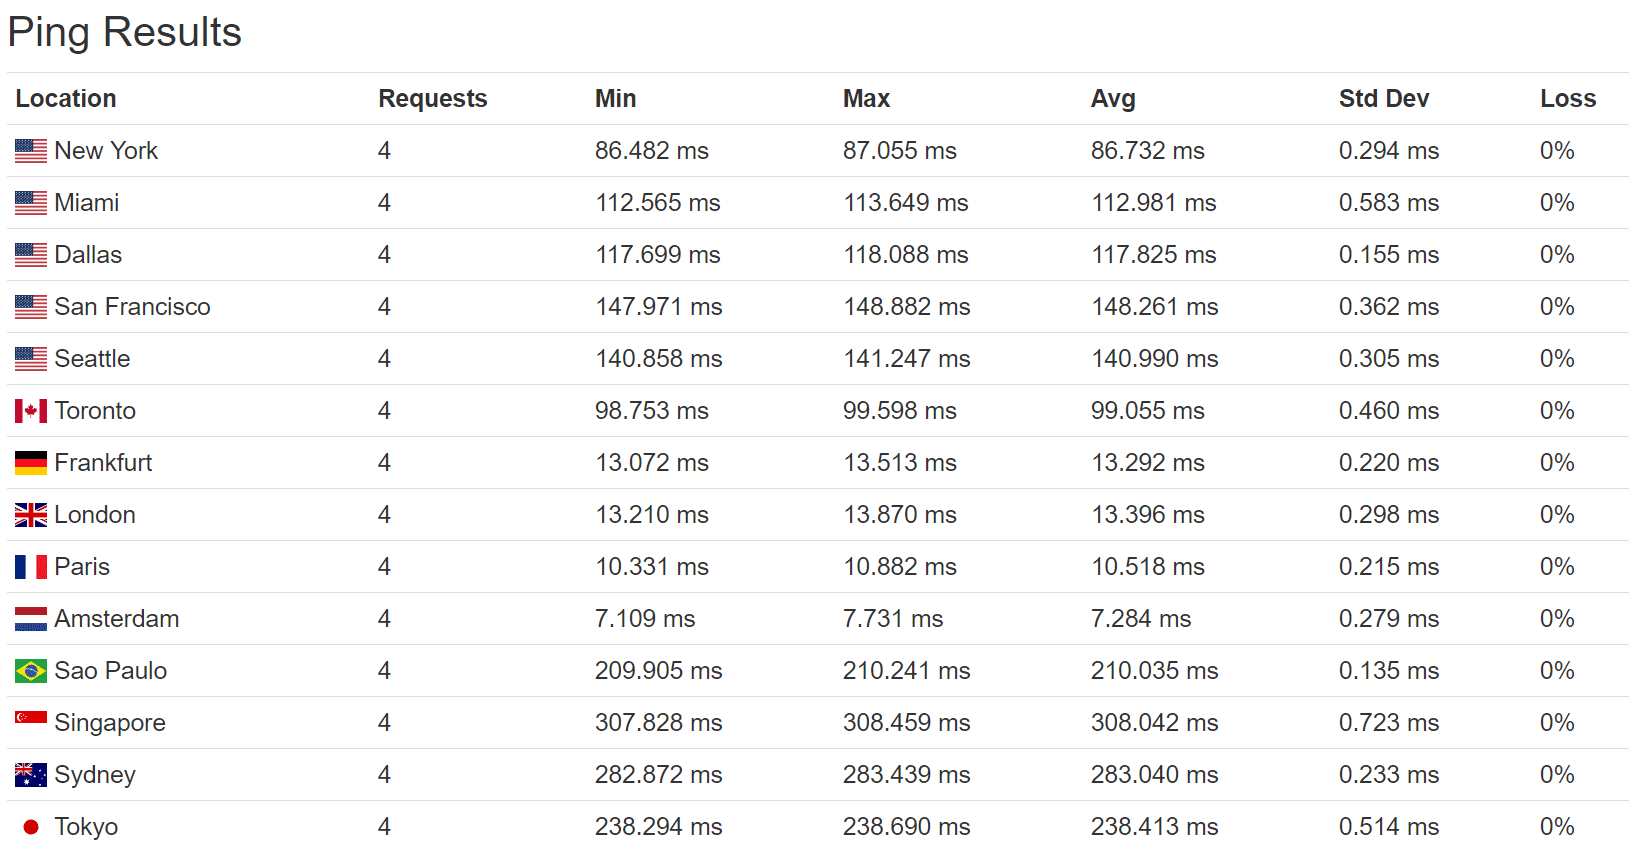Click Seattle's average ping 140.990 ms

(x=1154, y=359)
